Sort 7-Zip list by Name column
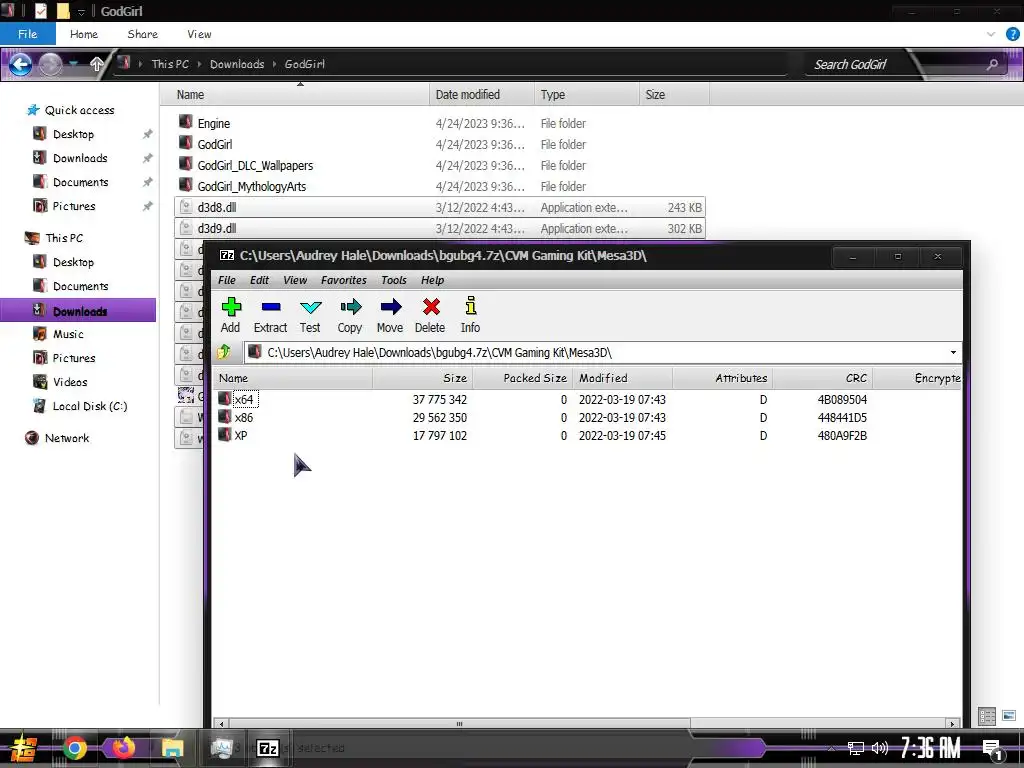 pyautogui.click(x=293, y=378)
